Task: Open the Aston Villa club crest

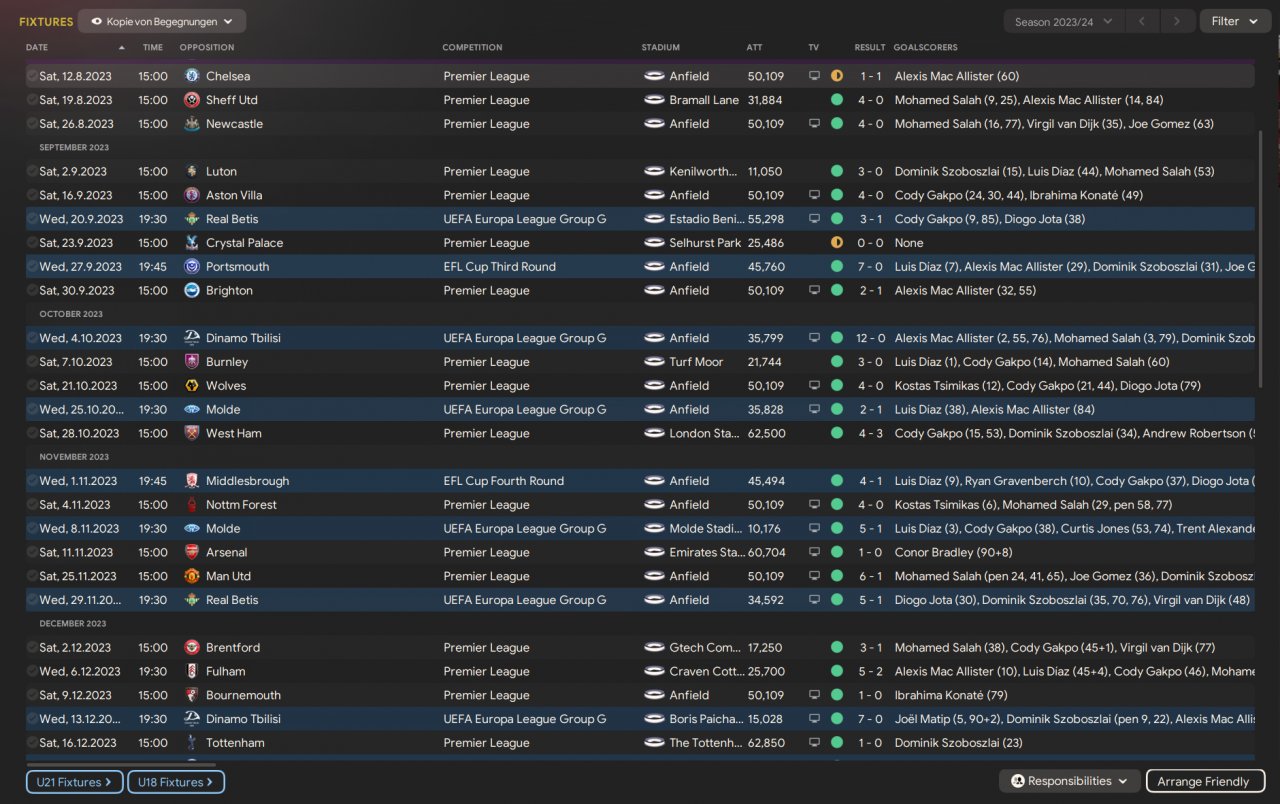Action: click(192, 195)
